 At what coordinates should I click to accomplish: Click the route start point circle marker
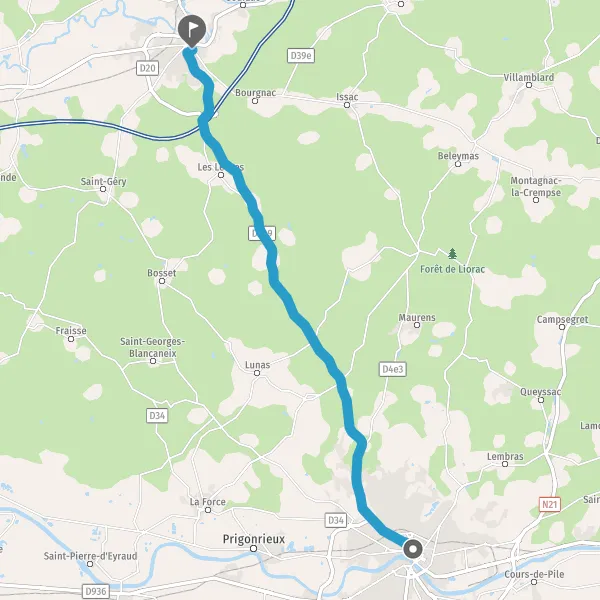click(x=413, y=549)
